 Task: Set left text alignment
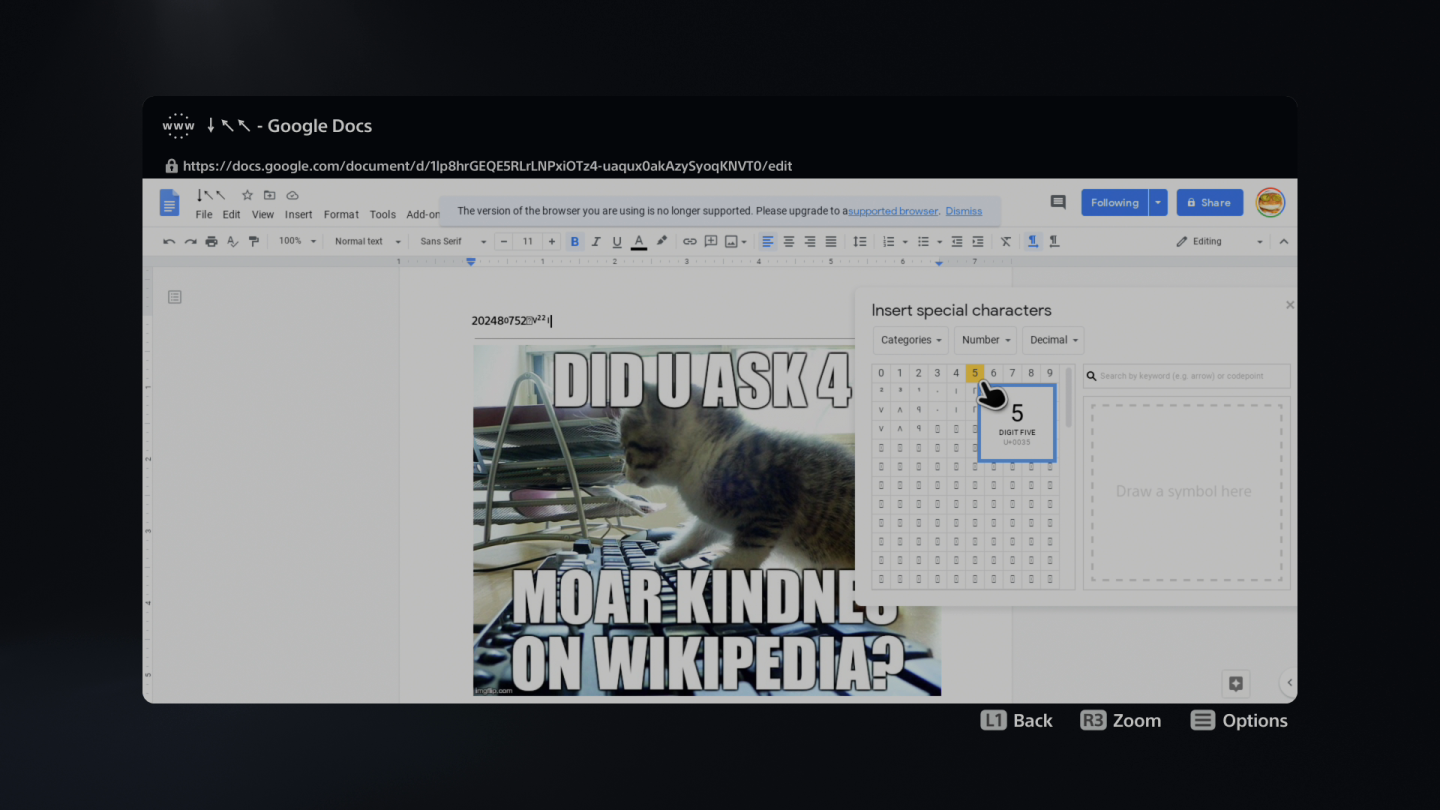click(x=768, y=241)
